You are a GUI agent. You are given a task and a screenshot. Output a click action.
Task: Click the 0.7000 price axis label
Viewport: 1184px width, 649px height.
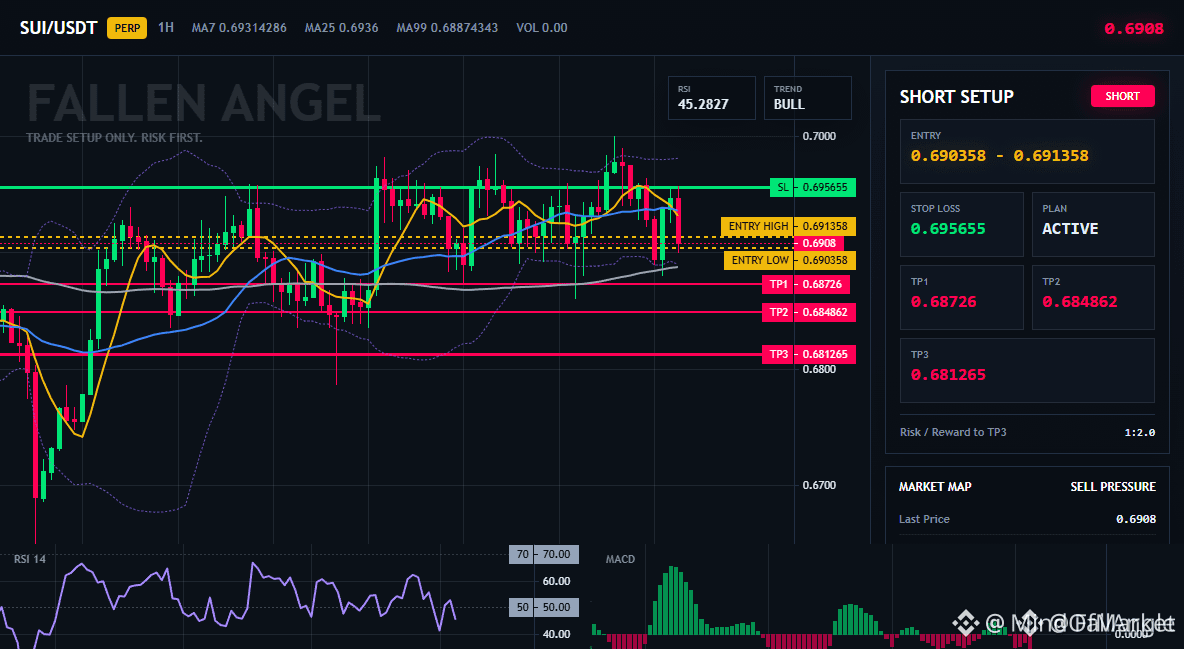819,136
